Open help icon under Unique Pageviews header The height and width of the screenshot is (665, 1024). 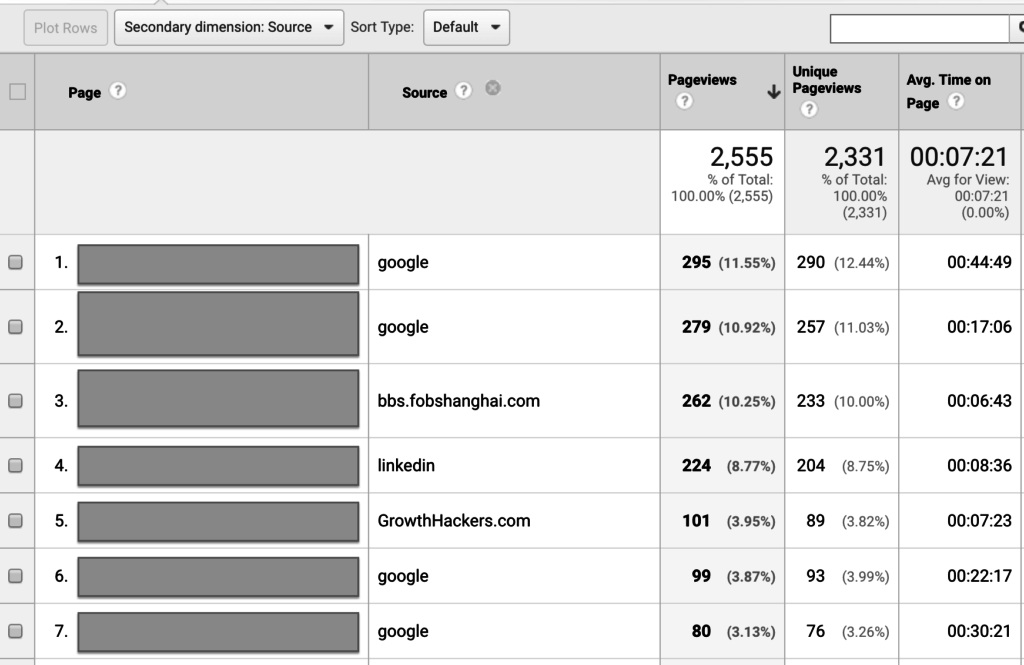[x=808, y=109]
